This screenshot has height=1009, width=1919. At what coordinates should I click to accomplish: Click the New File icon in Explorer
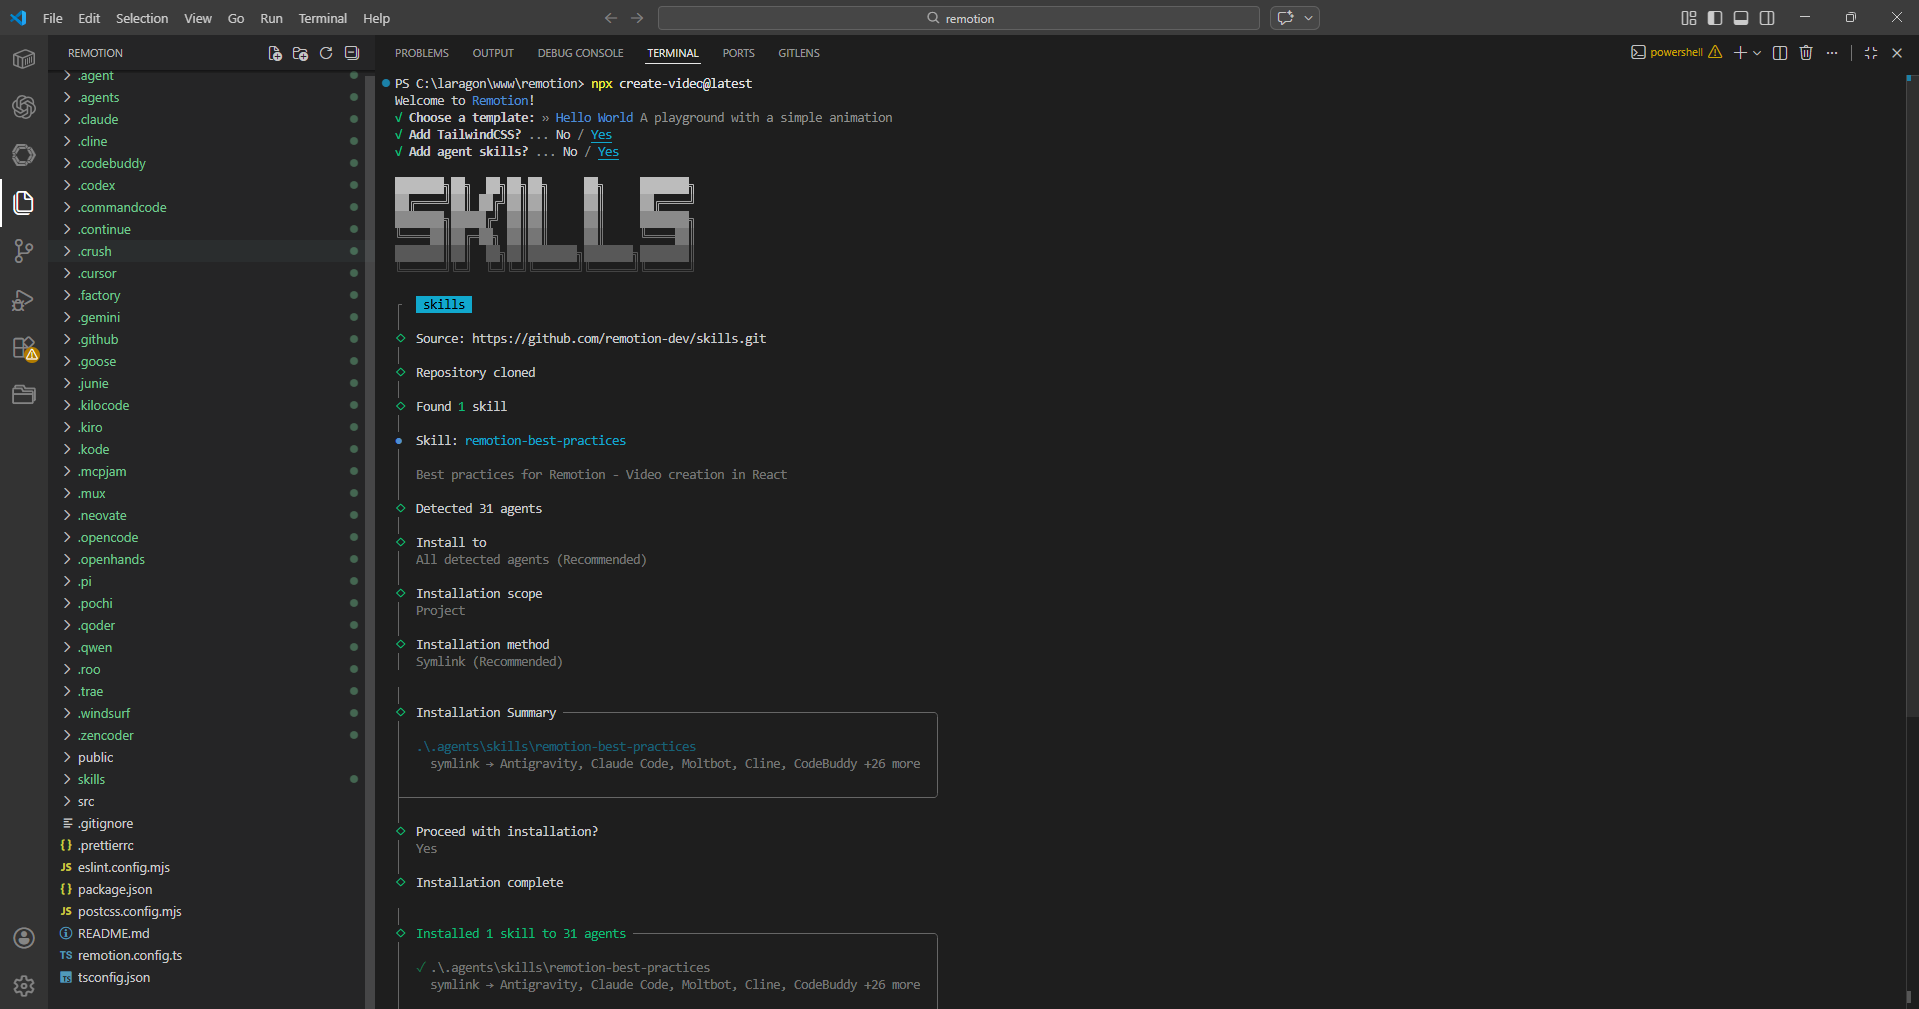275,53
